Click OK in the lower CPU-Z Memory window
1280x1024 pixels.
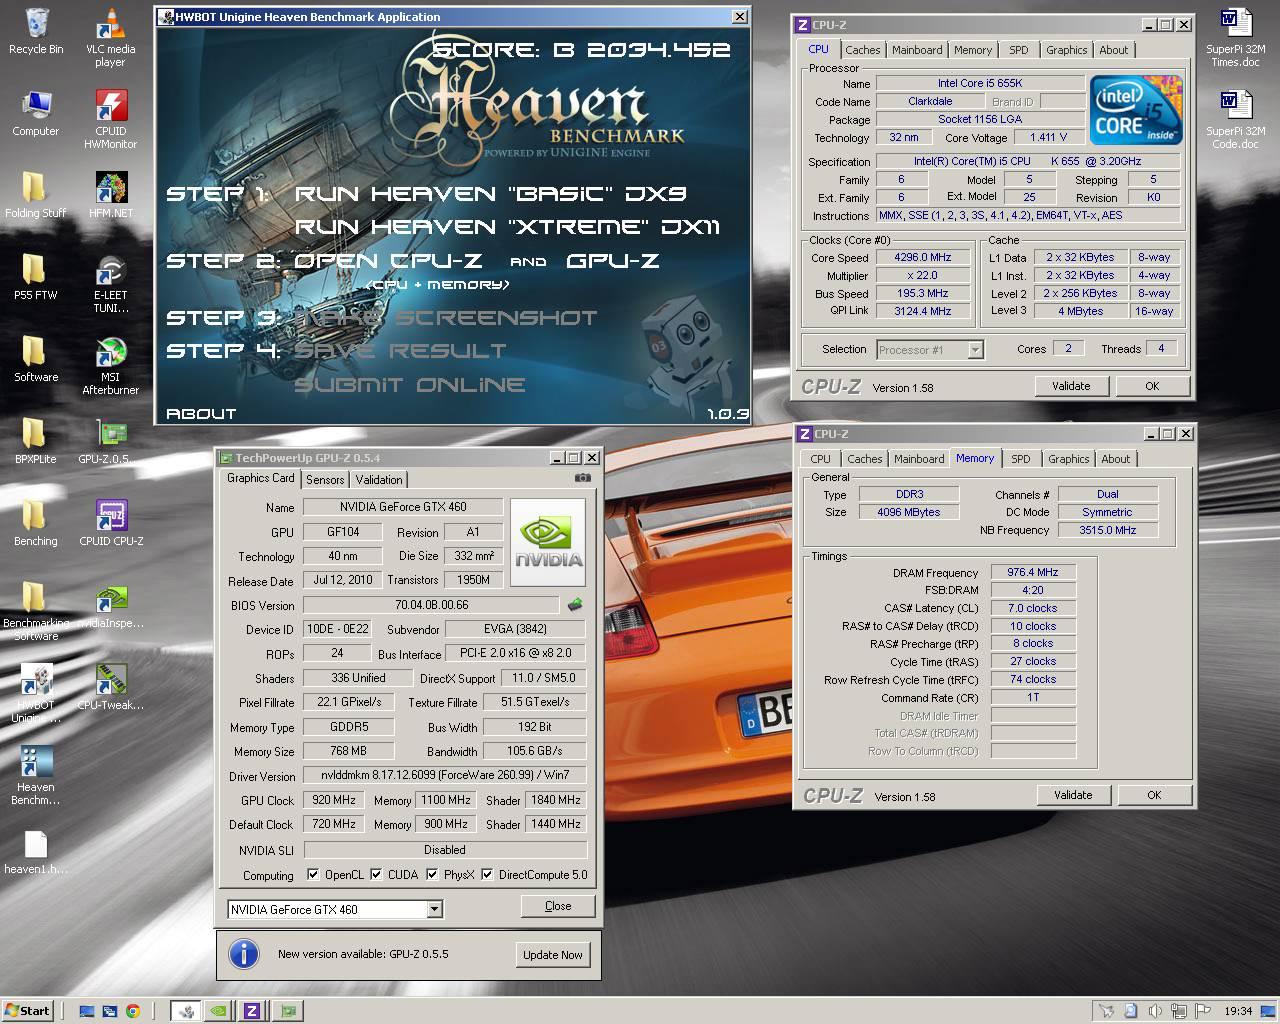(1154, 795)
